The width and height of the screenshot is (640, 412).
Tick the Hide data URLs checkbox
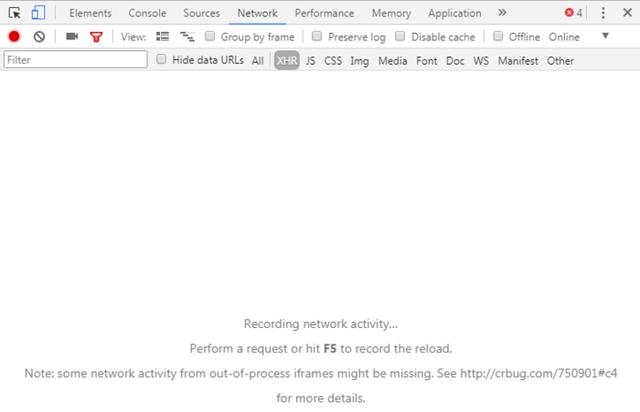tap(161, 59)
